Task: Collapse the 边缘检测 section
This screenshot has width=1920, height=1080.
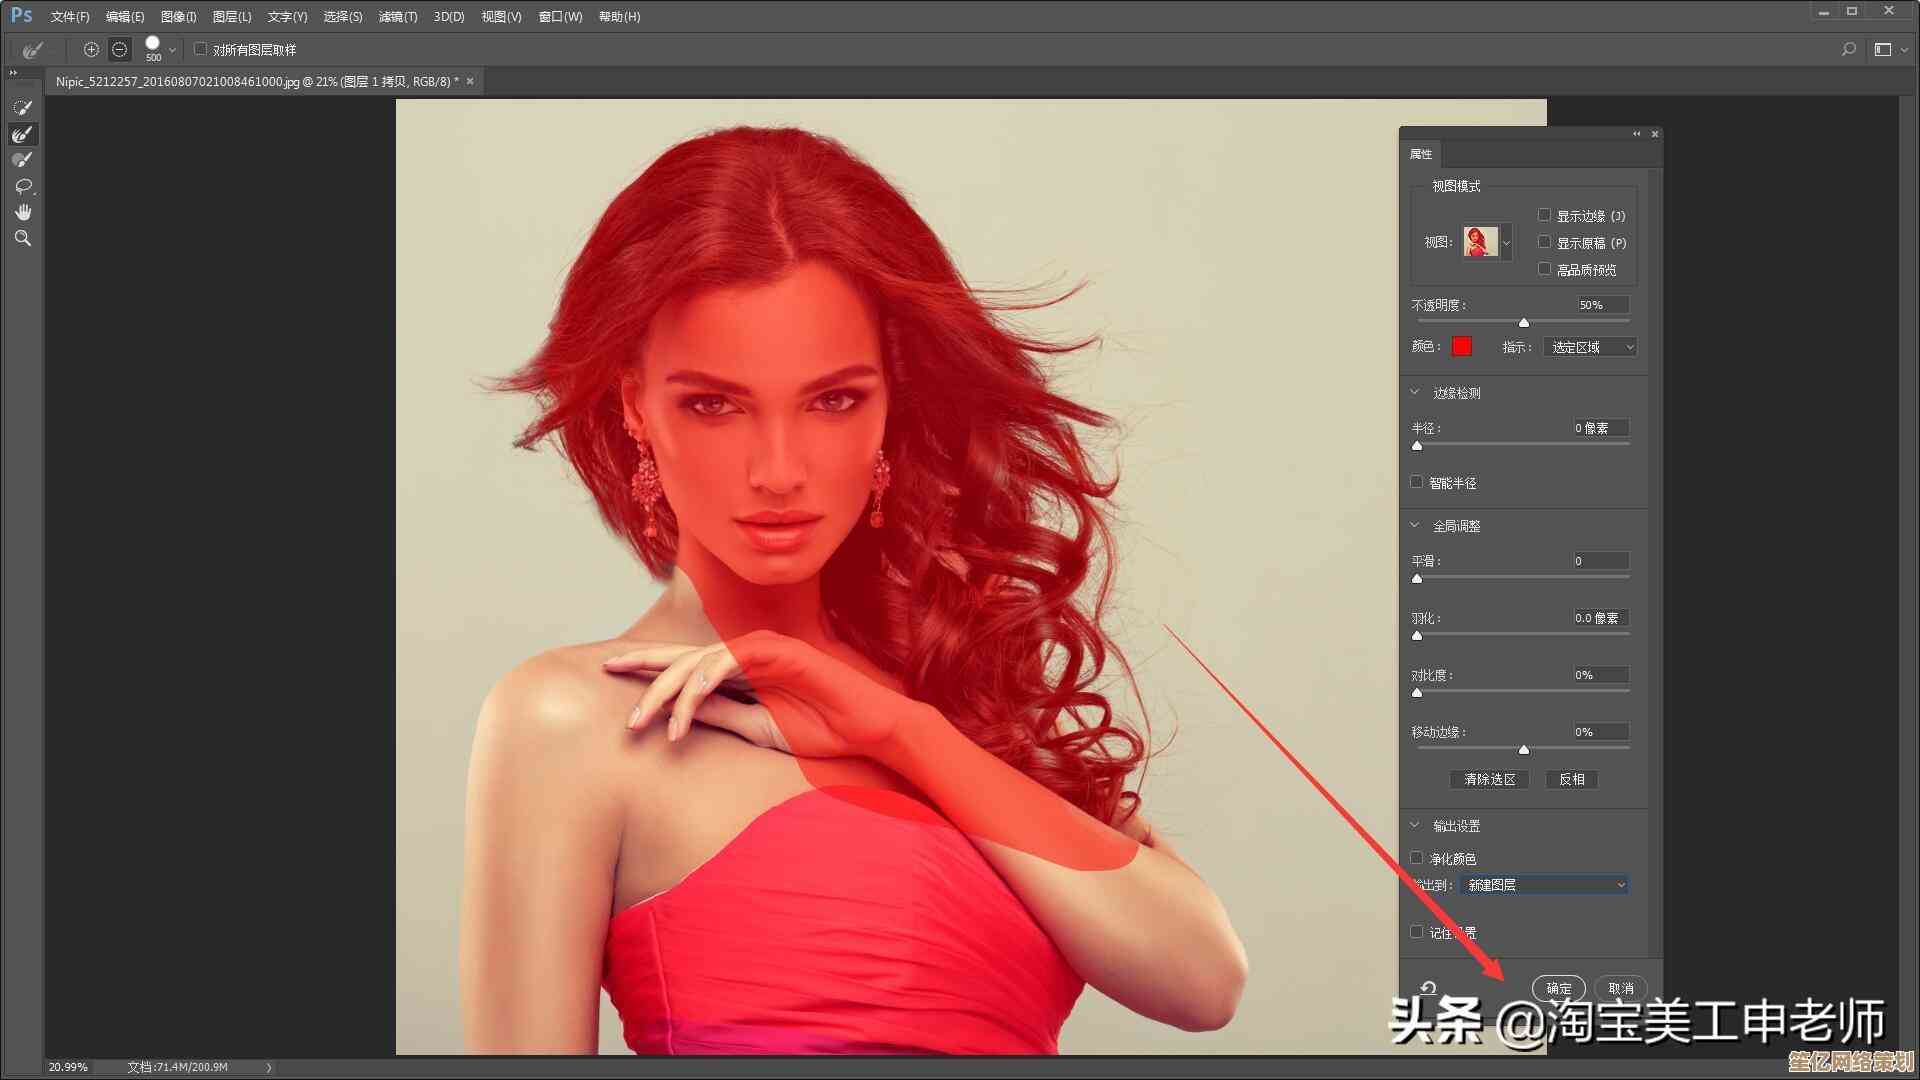Action: (1415, 393)
